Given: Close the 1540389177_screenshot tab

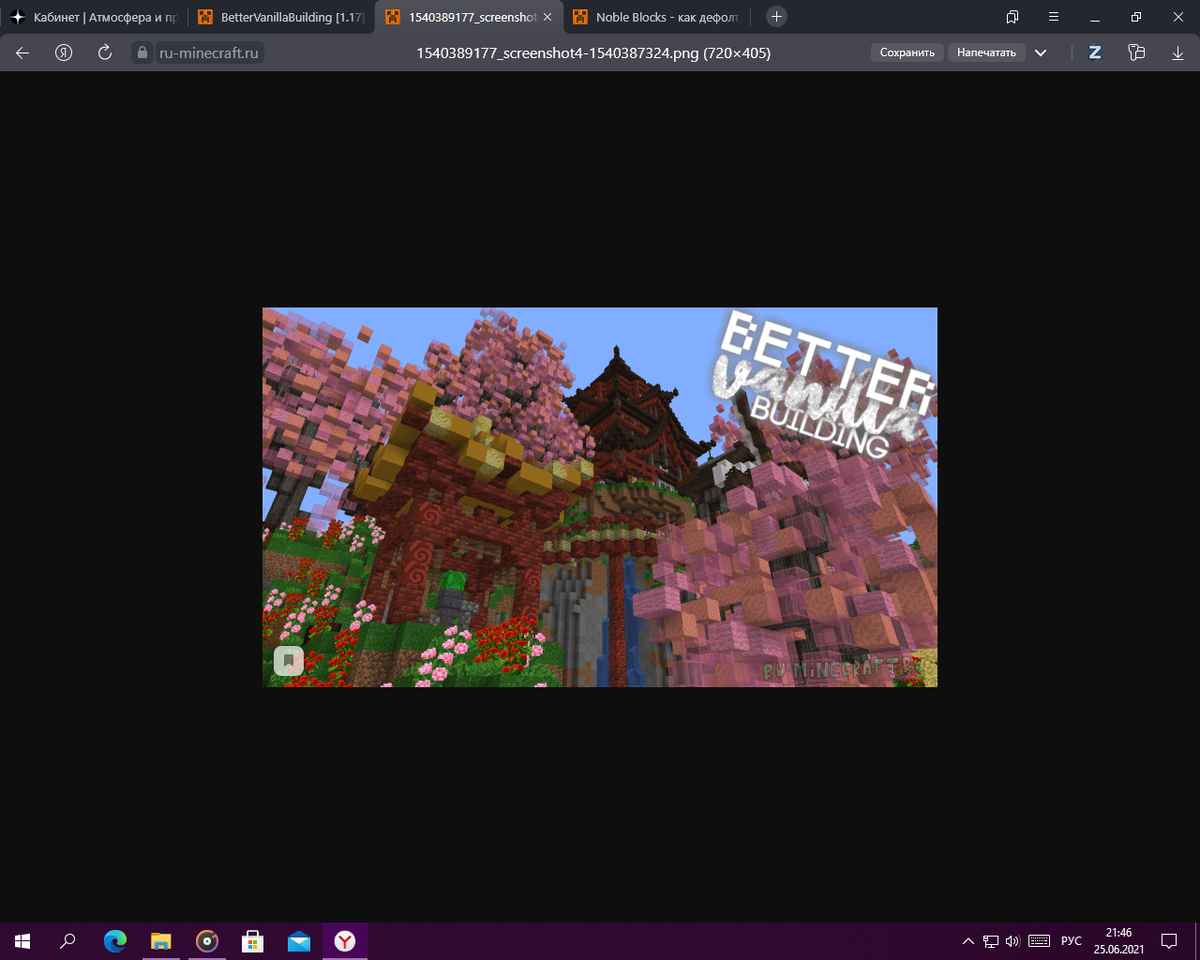Looking at the screenshot, I should [x=547, y=17].
